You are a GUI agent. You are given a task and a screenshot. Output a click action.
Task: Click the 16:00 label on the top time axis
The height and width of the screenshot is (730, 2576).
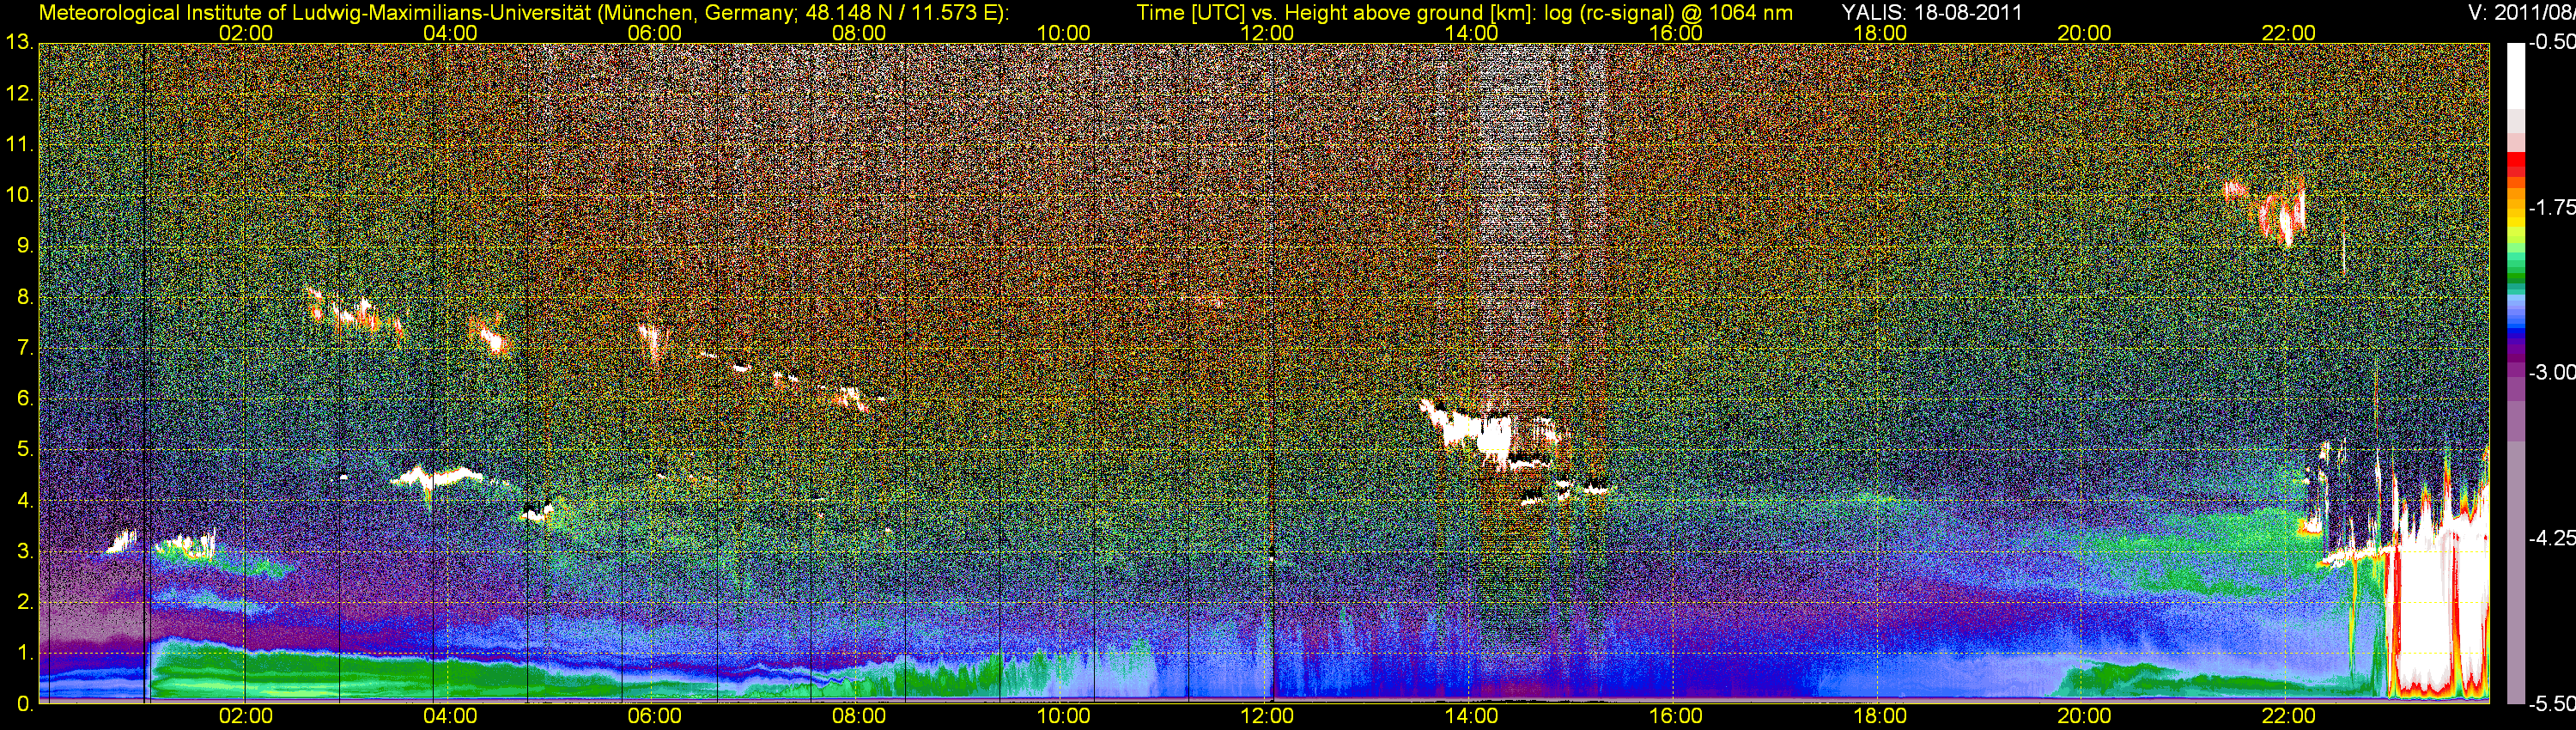click(x=1676, y=33)
